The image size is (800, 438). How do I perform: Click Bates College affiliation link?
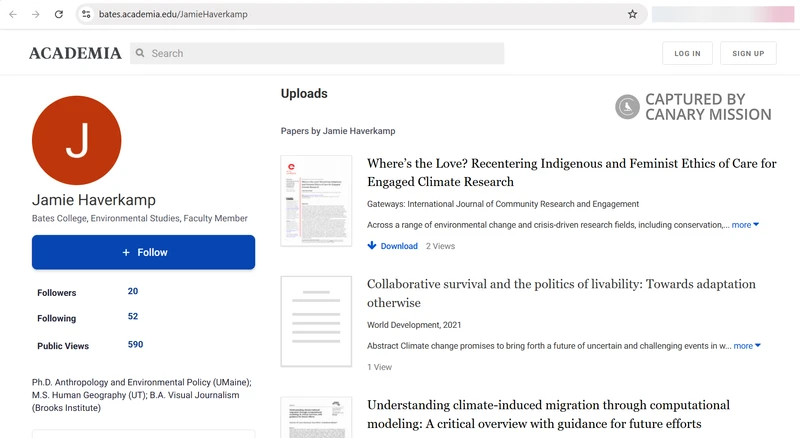click(x=59, y=218)
